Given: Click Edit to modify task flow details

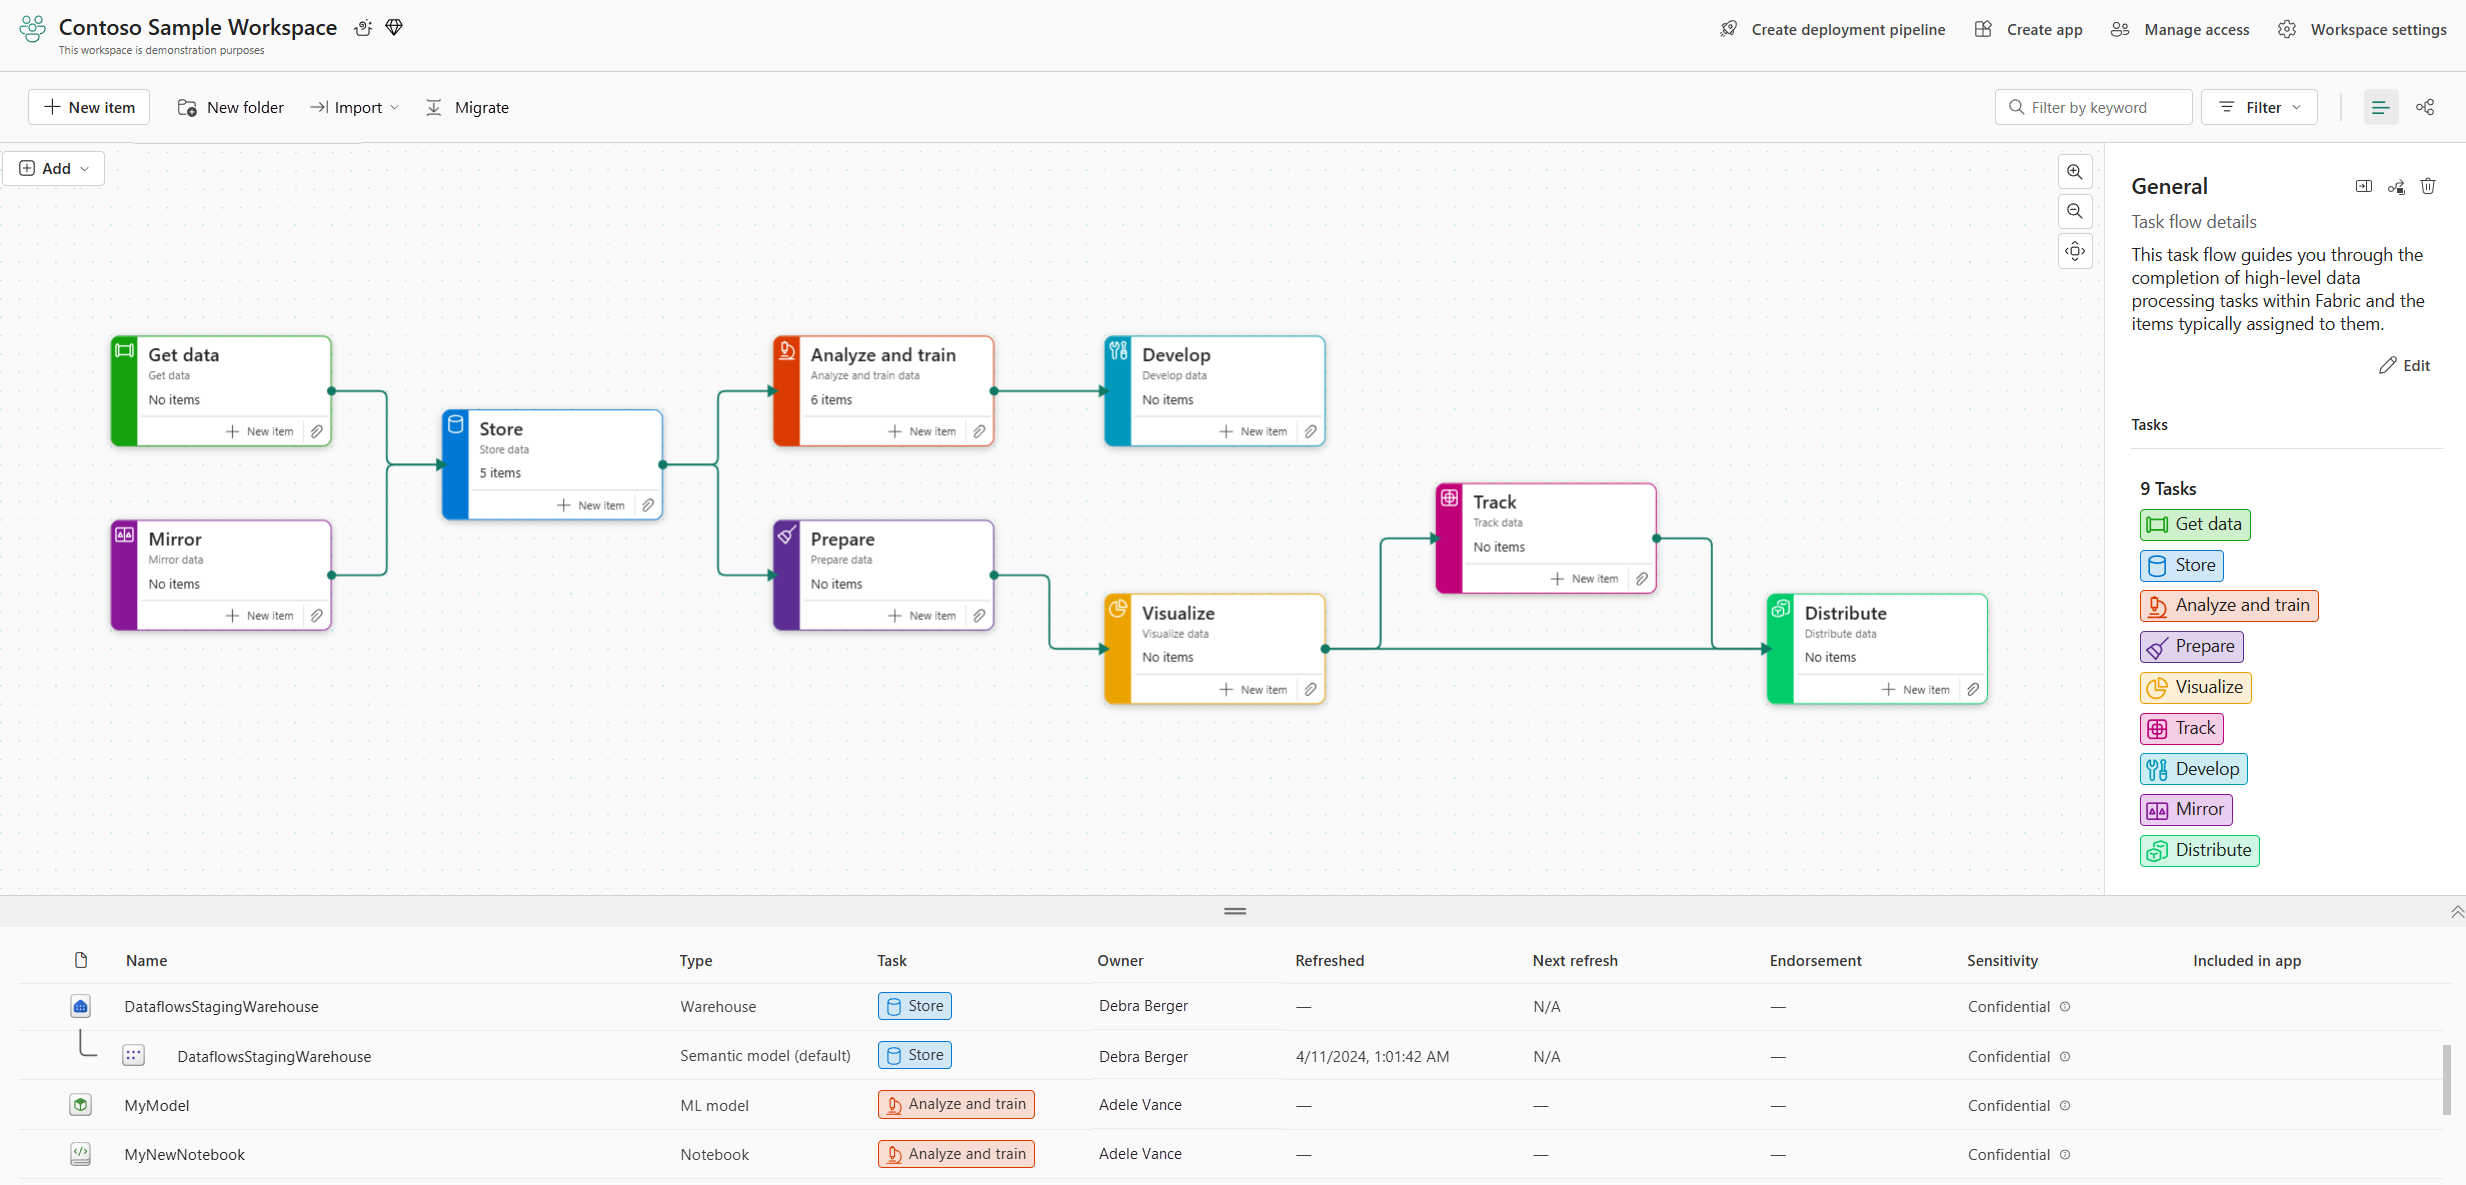Looking at the screenshot, I should 2406,364.
